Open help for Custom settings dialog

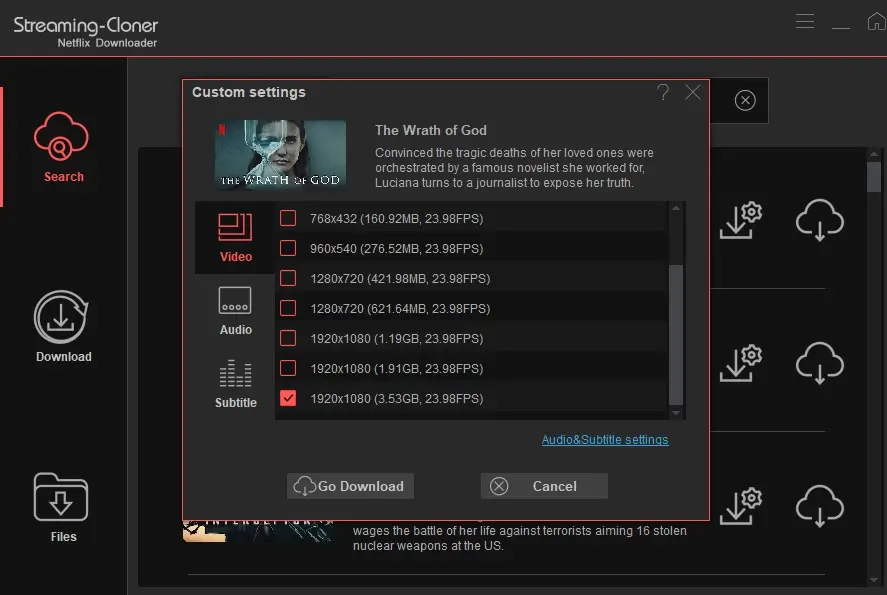[663, 92]
